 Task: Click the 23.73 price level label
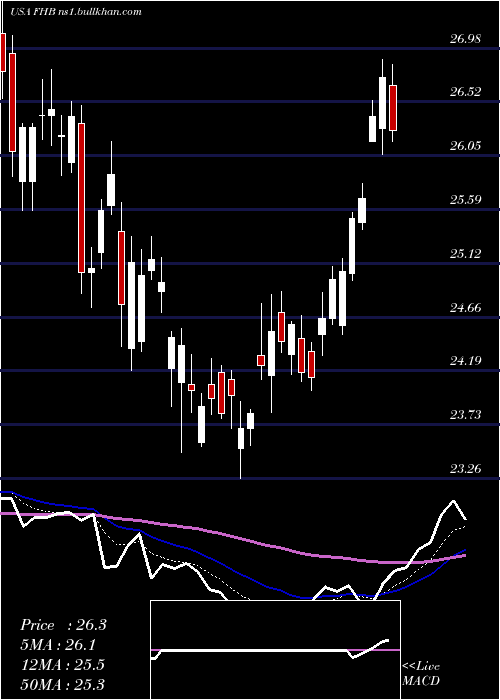tap(465, 415)
